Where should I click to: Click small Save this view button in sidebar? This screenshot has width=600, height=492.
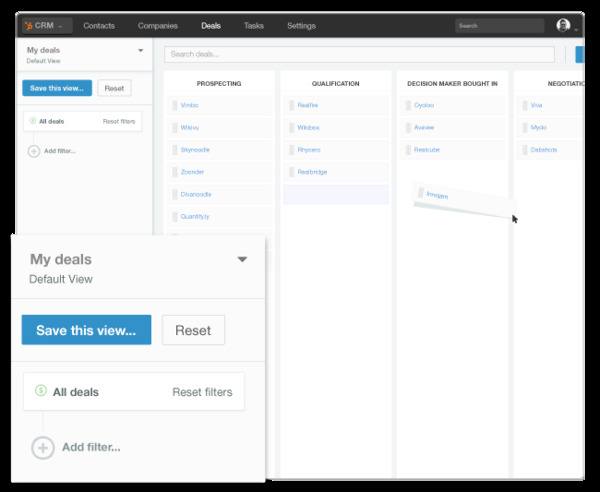(x=57, y=88)
